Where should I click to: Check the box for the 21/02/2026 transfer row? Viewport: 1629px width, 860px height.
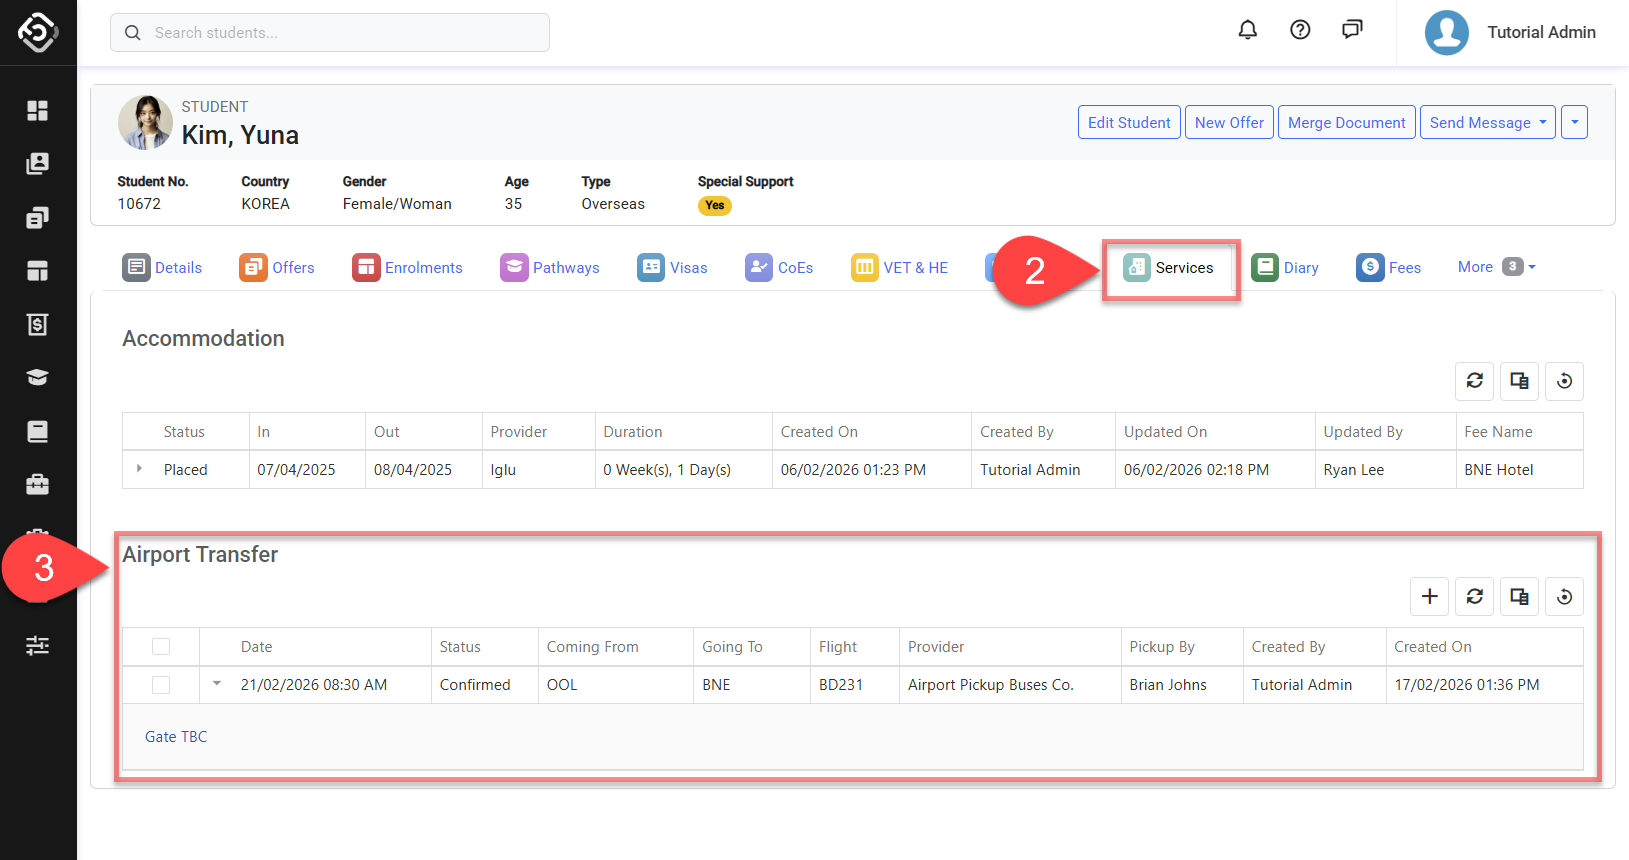click(161, 685)
